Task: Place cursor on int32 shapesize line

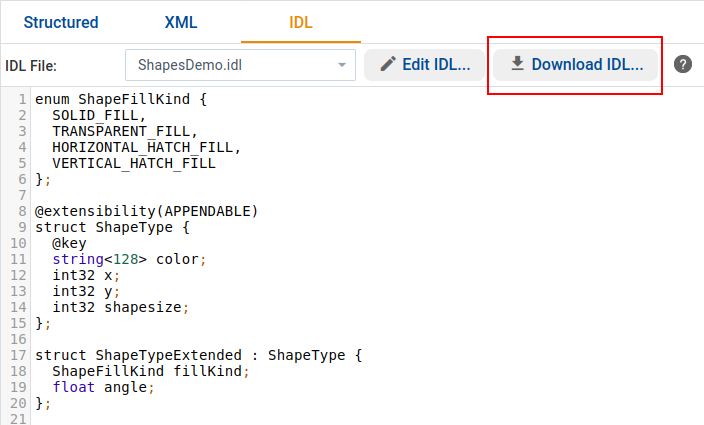Action: (120, 307)
